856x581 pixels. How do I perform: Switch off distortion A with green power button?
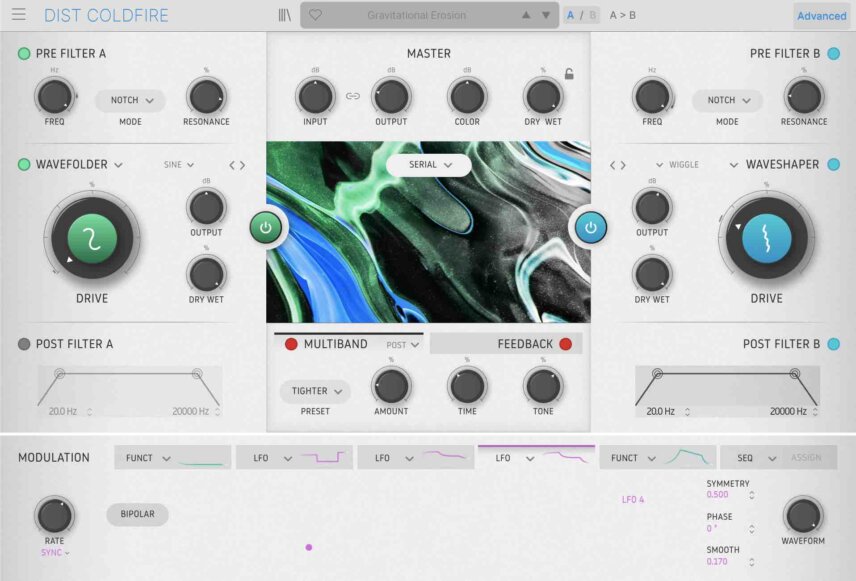(266, 227)
